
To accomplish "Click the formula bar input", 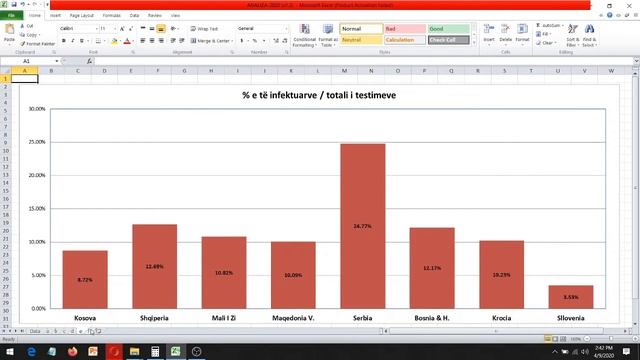I will 363,61.
